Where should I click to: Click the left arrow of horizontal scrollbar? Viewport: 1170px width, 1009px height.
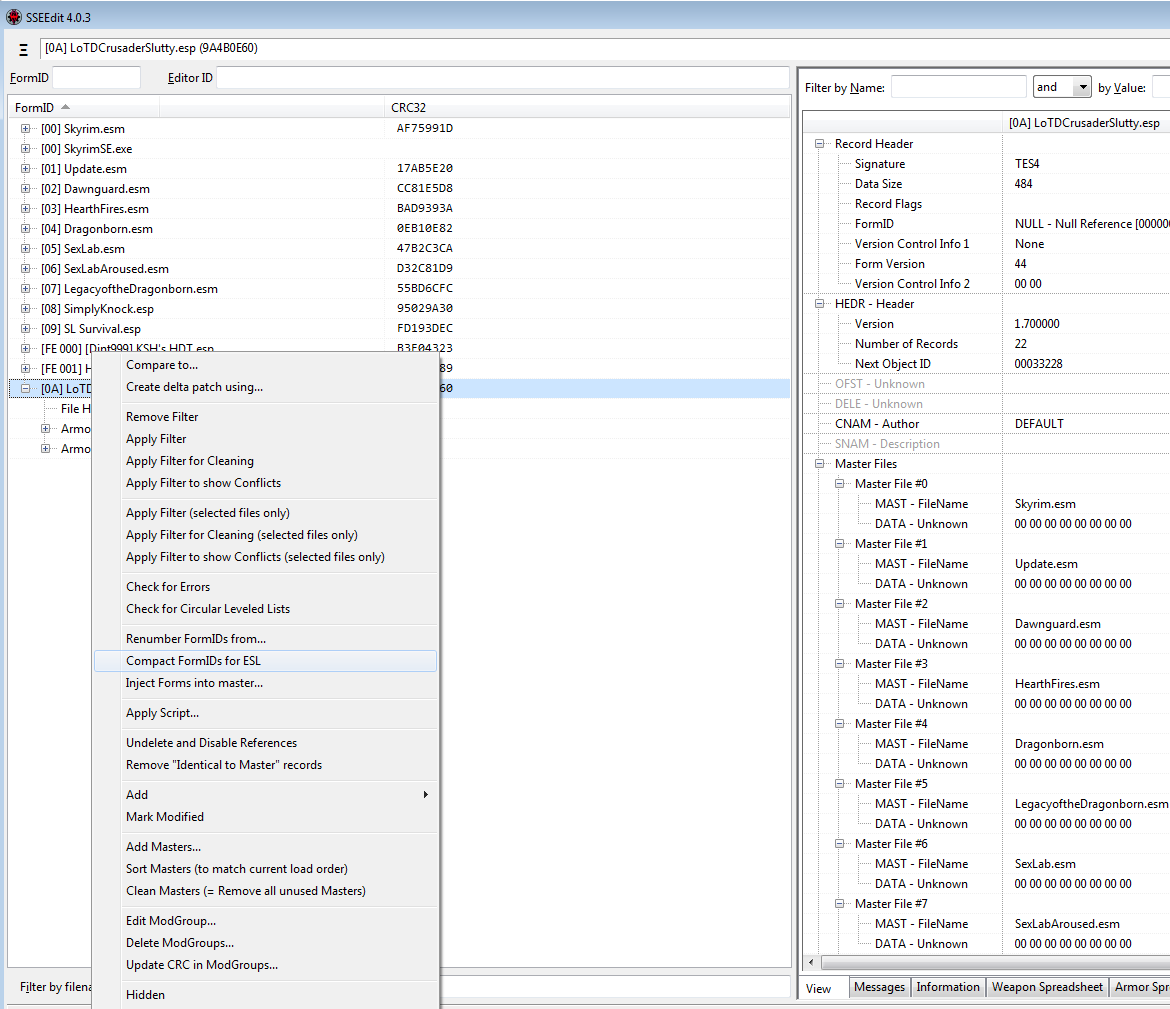811,962
